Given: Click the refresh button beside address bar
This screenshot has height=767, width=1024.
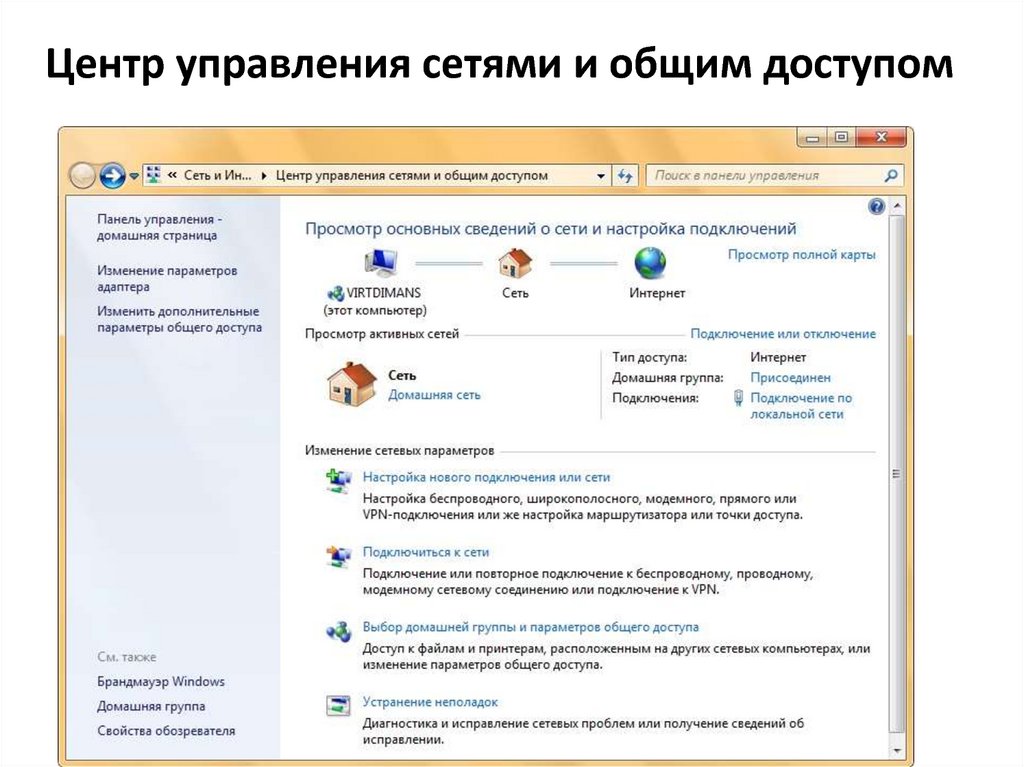Looking at the screenshot, I should [x=626, y=176].
